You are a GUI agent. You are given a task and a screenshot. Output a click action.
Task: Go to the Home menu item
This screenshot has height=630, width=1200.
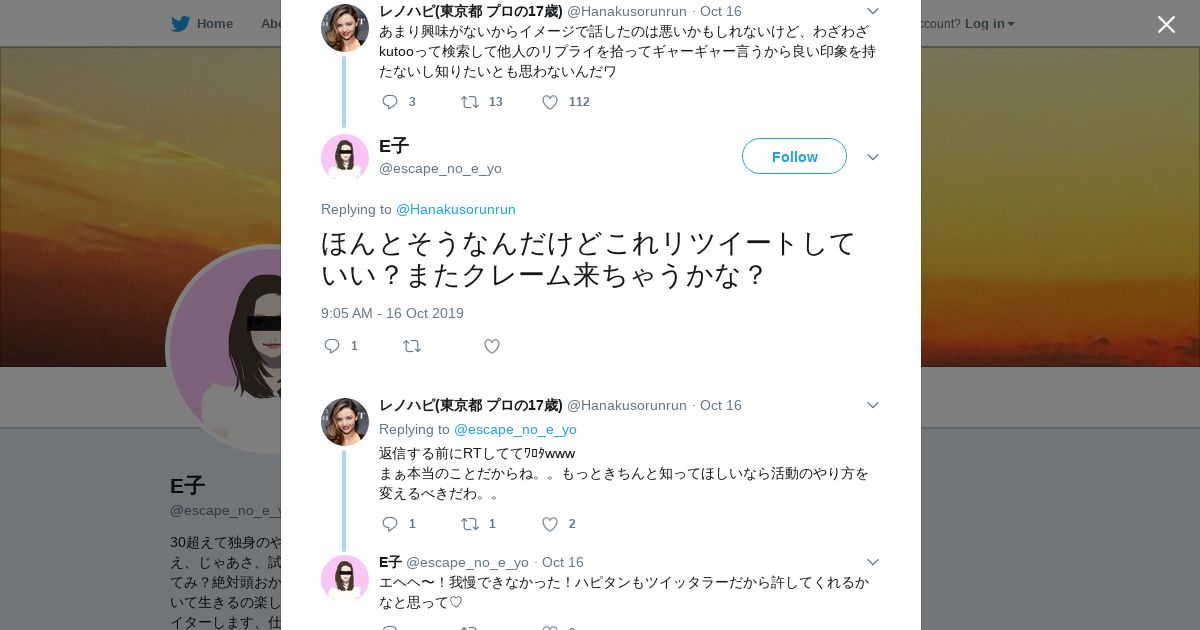pyautogui.click(x=214, y=24)
